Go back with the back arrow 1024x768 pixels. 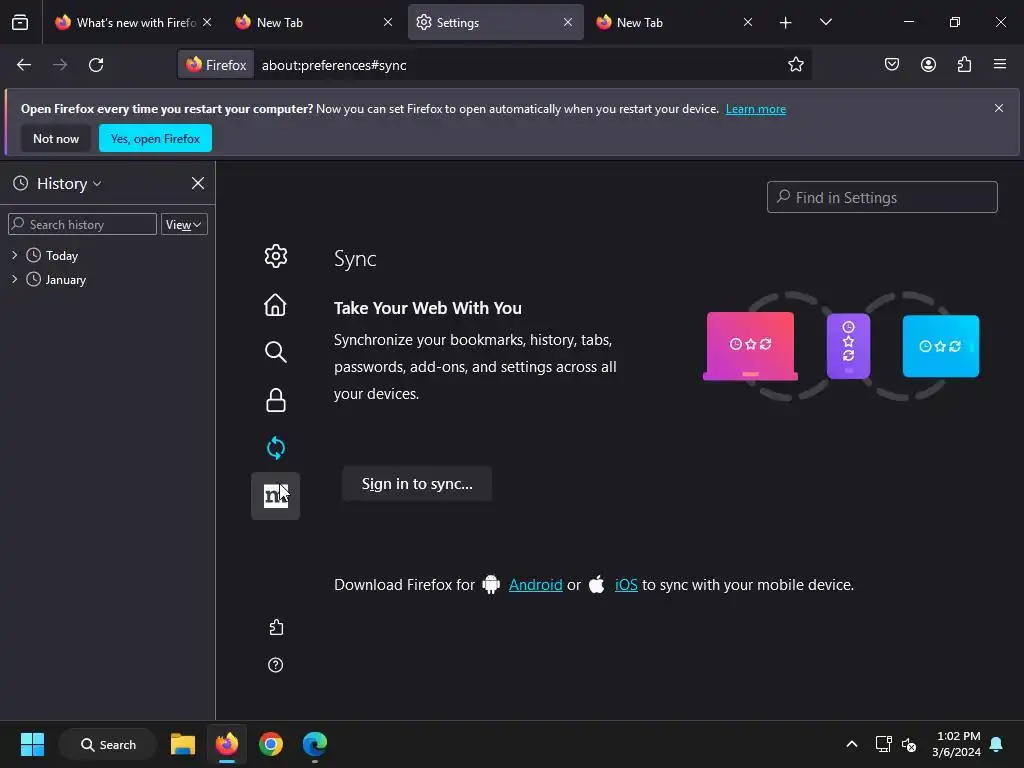(x=24, y=65)
